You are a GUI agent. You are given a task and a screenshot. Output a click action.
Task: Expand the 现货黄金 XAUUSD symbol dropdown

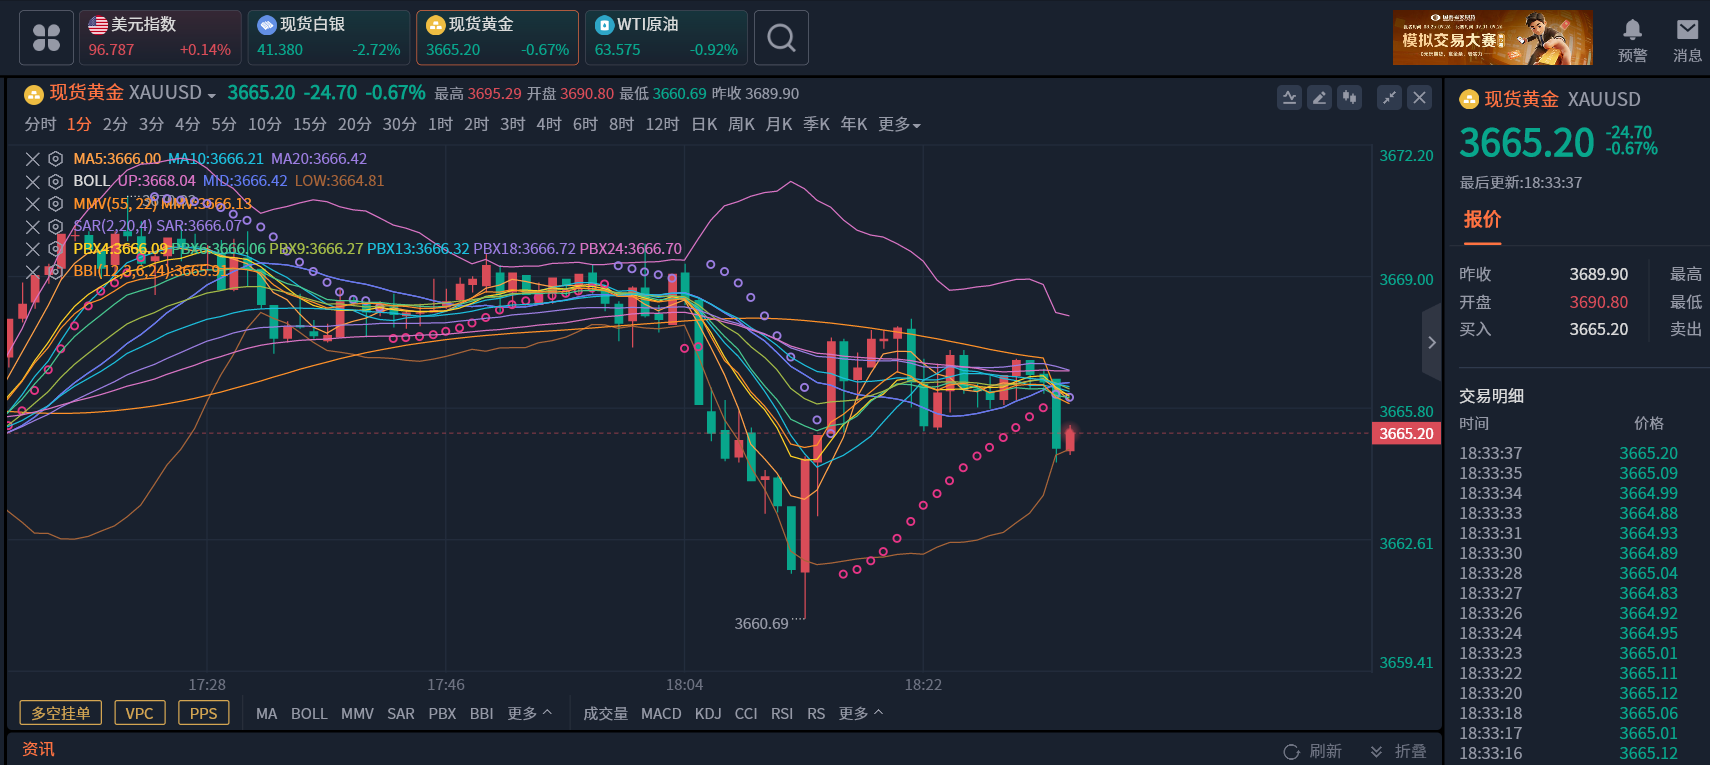point(211,95)
